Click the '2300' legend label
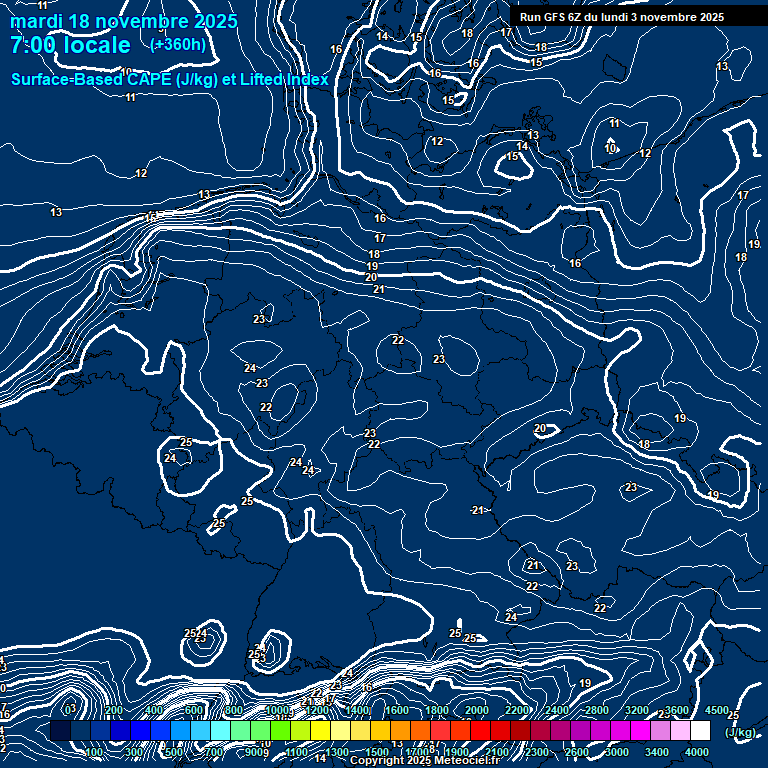 coord(537,752)
